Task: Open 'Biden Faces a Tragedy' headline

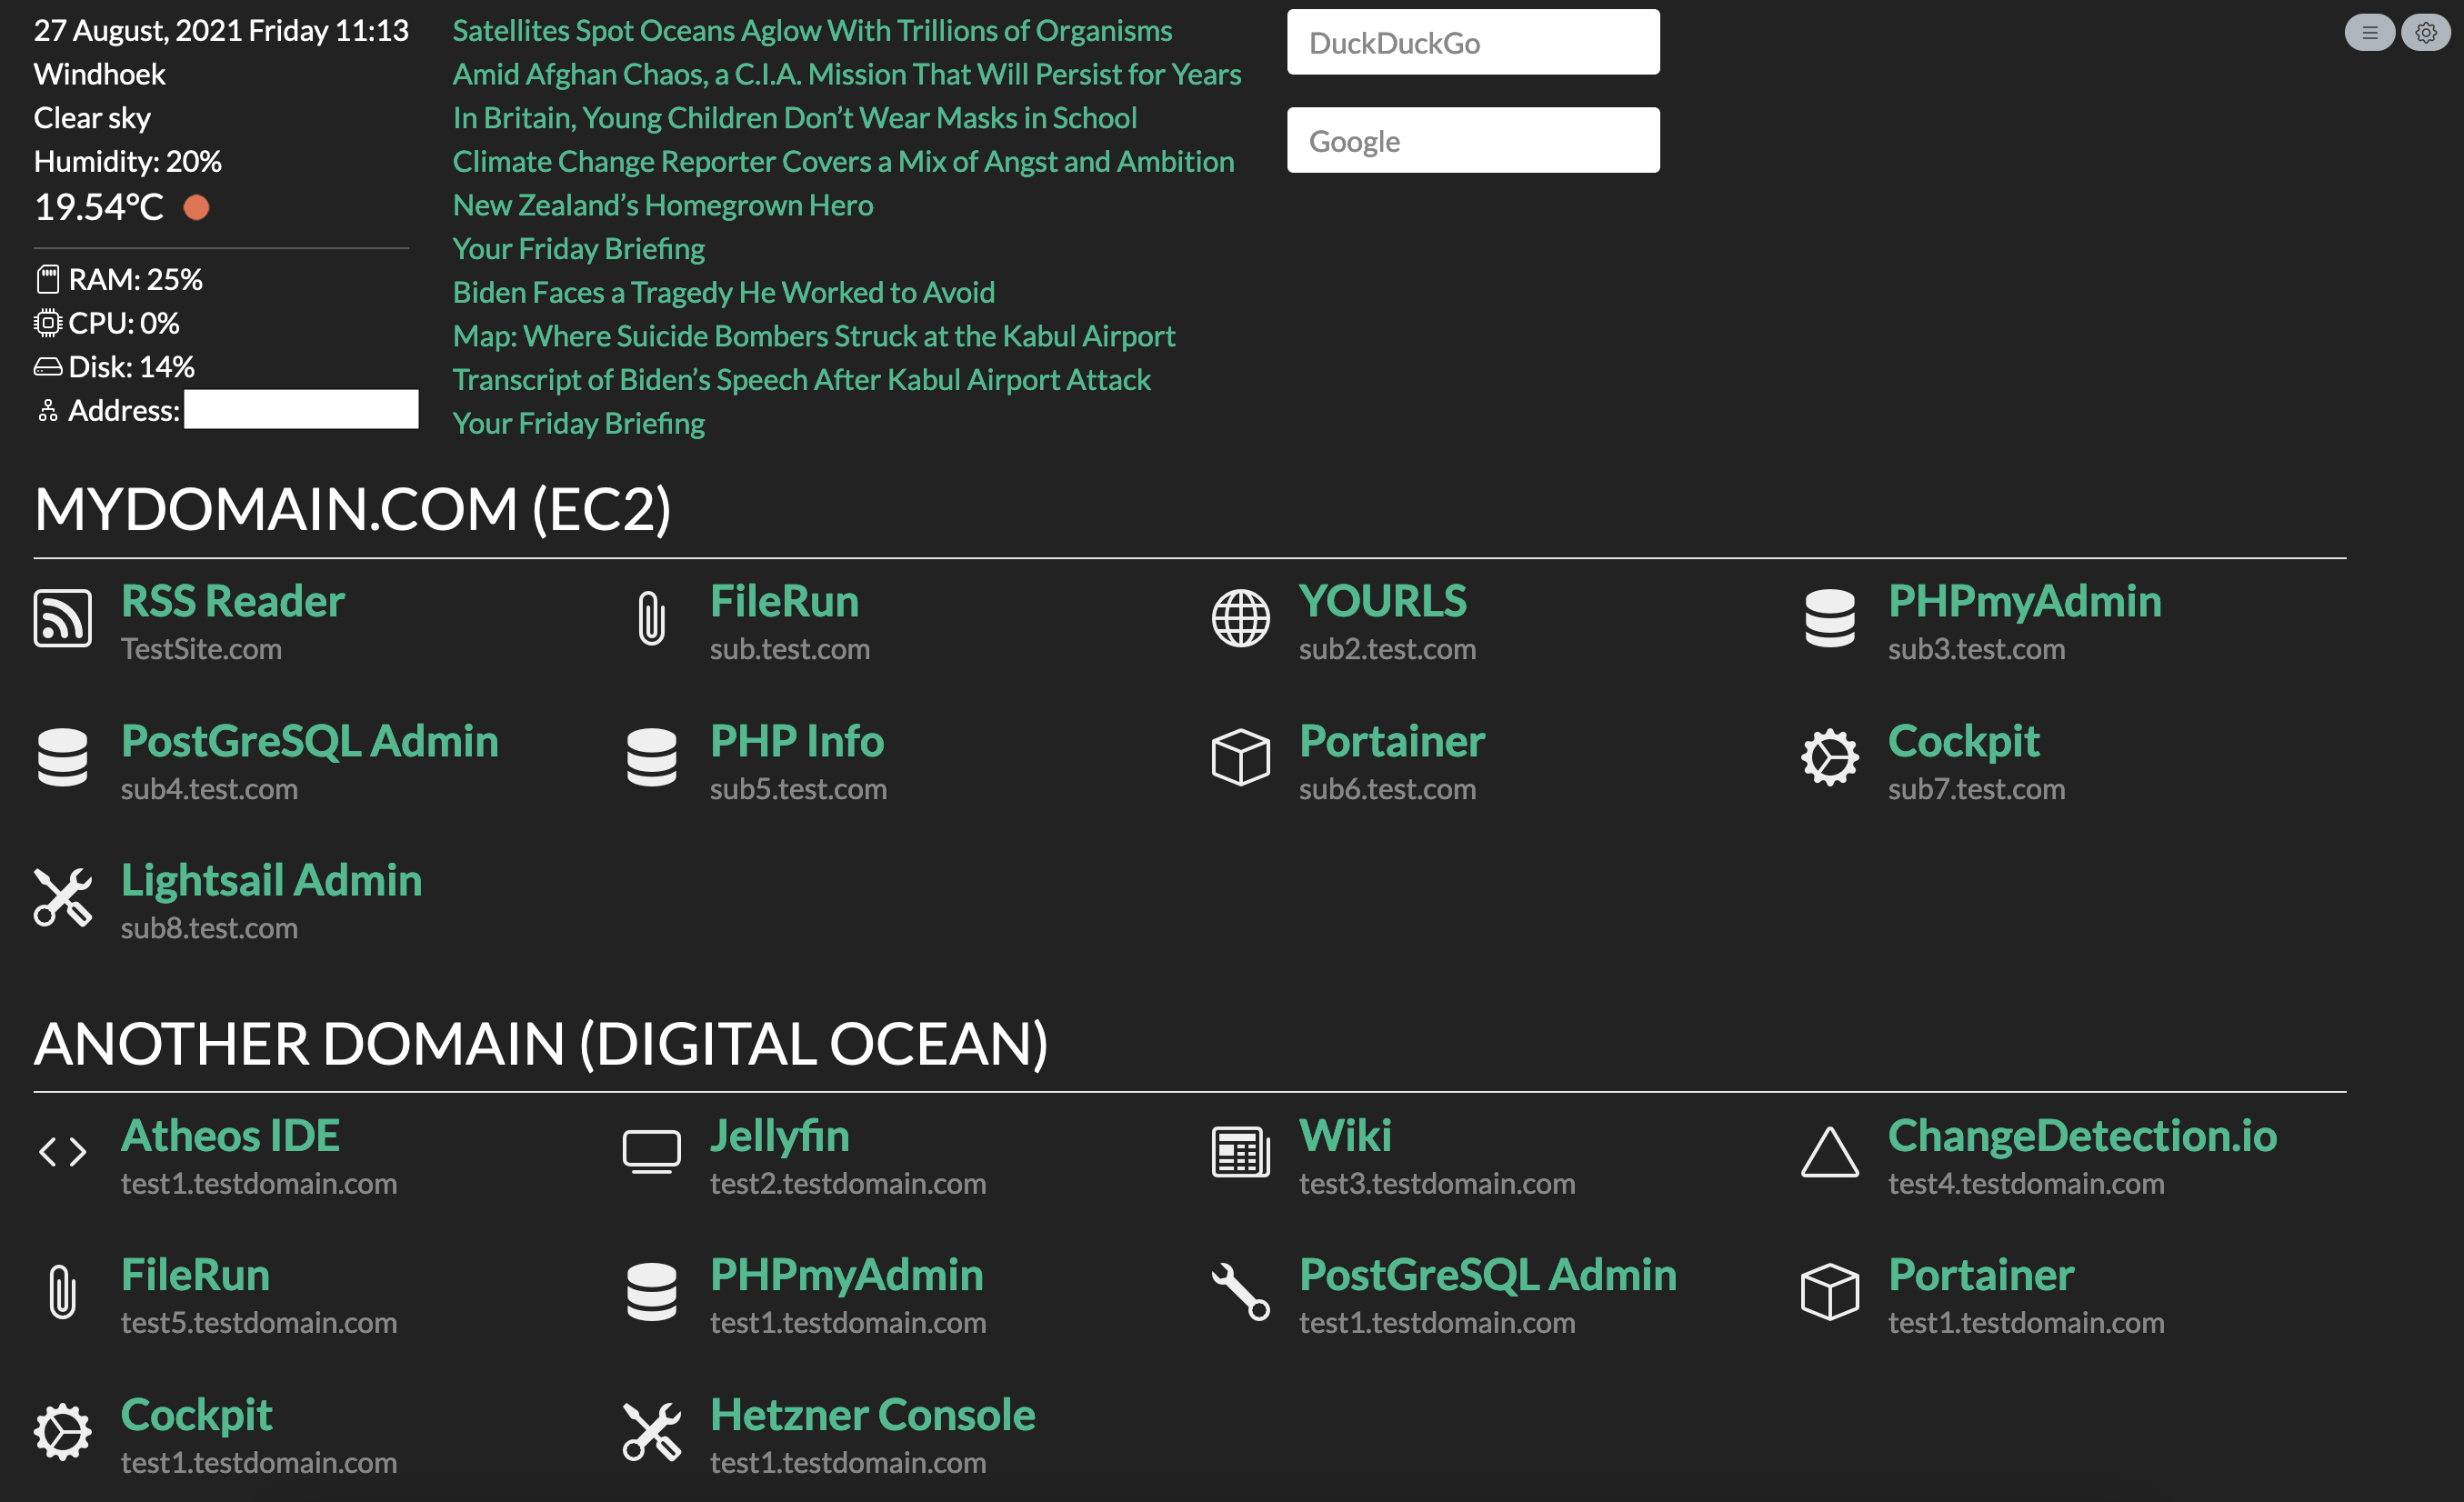Action: coord(724,292)
